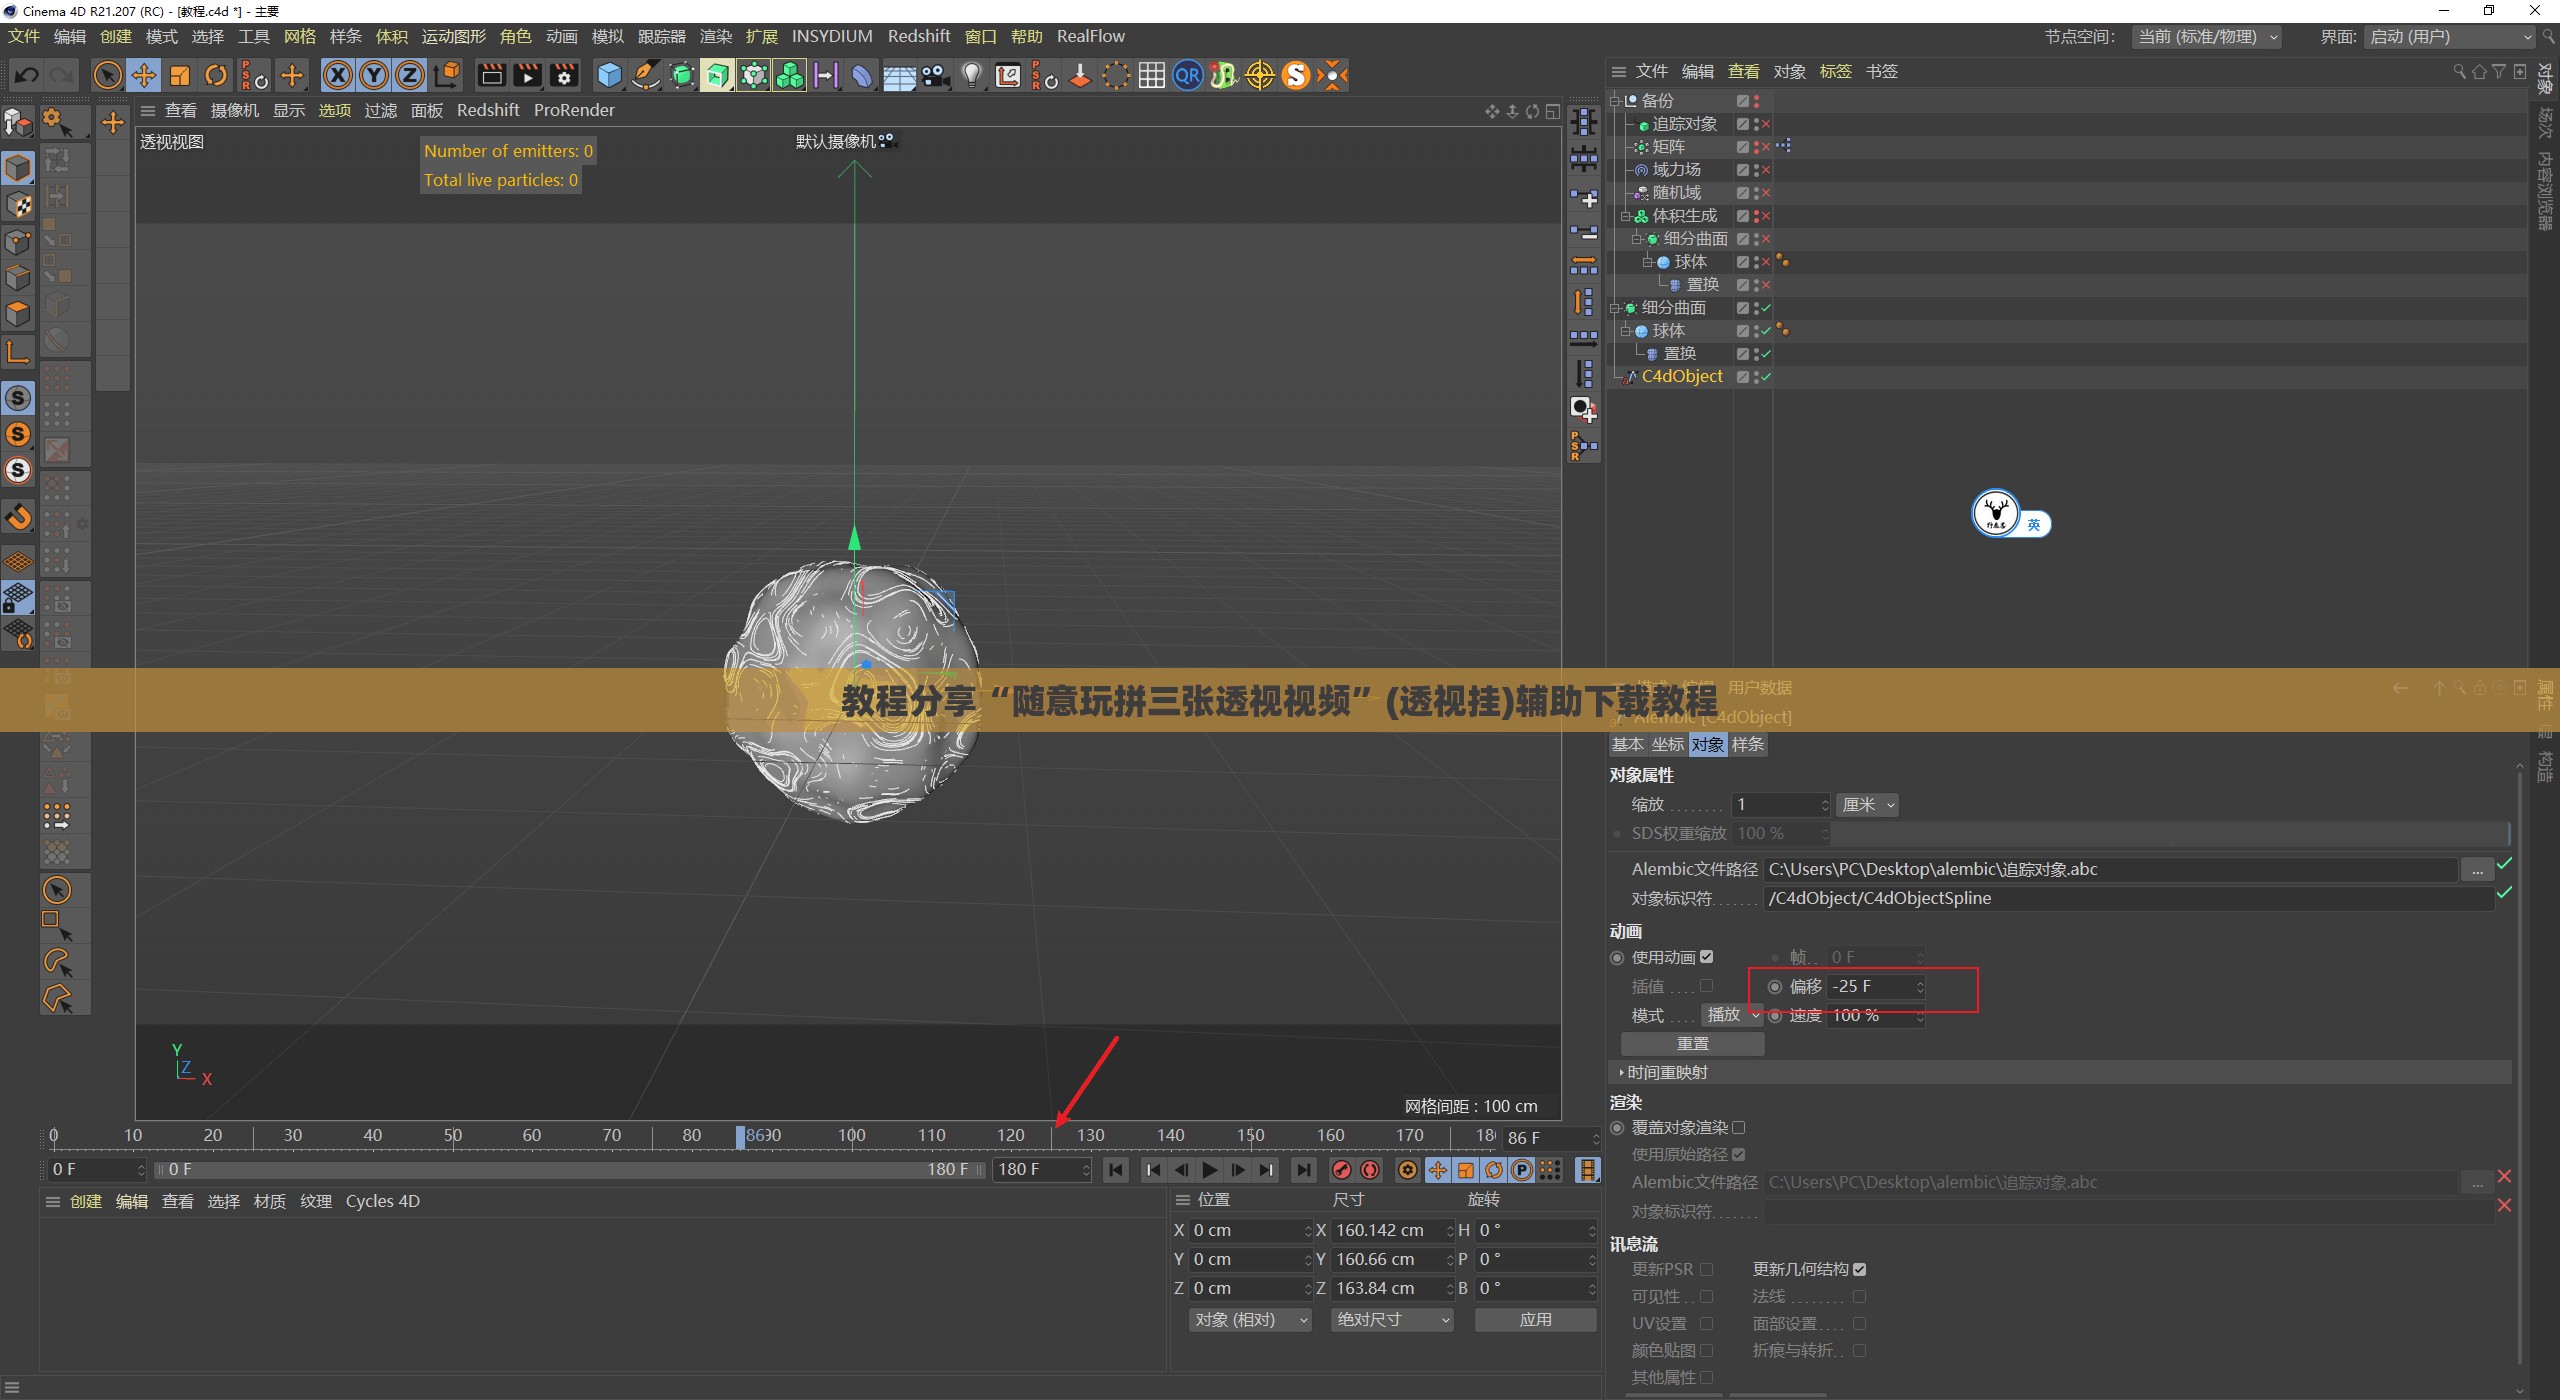The image size is (2560, 1400).
Task: Uncheck the 更新几何结构 checkbox
Action: coord(1860,1270)
